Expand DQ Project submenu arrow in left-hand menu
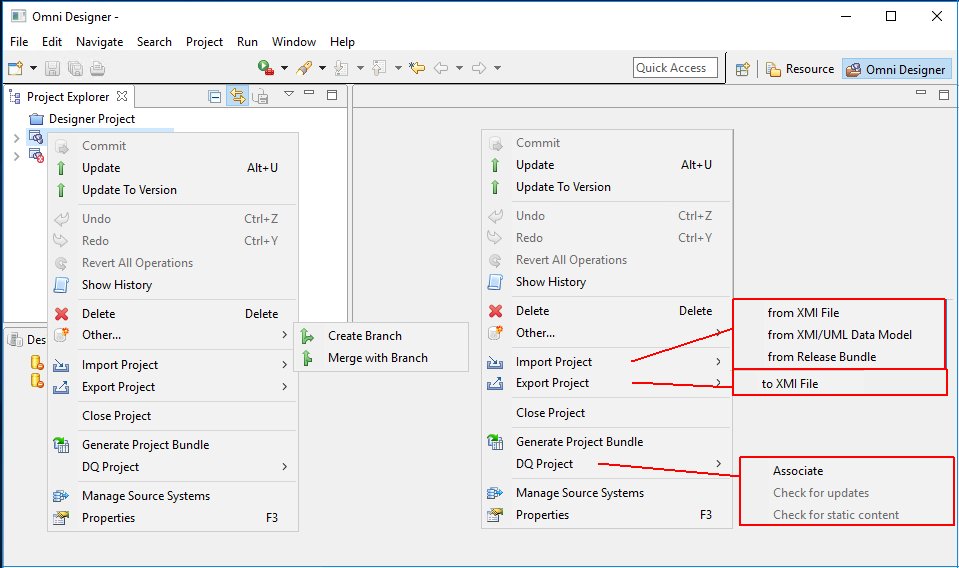This screenshot has height=568, width=959. click(284, 467)
